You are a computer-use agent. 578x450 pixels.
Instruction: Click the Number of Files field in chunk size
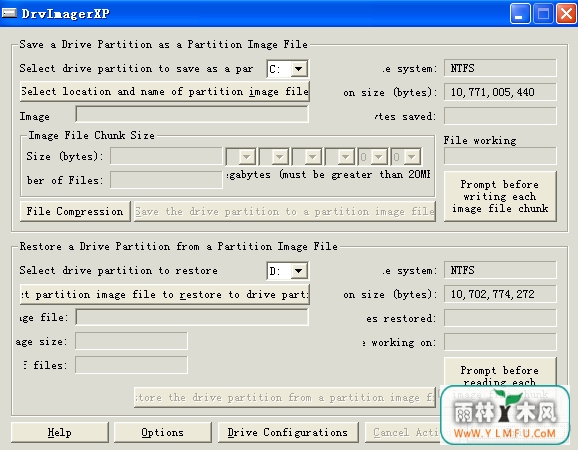pos(166,180)
